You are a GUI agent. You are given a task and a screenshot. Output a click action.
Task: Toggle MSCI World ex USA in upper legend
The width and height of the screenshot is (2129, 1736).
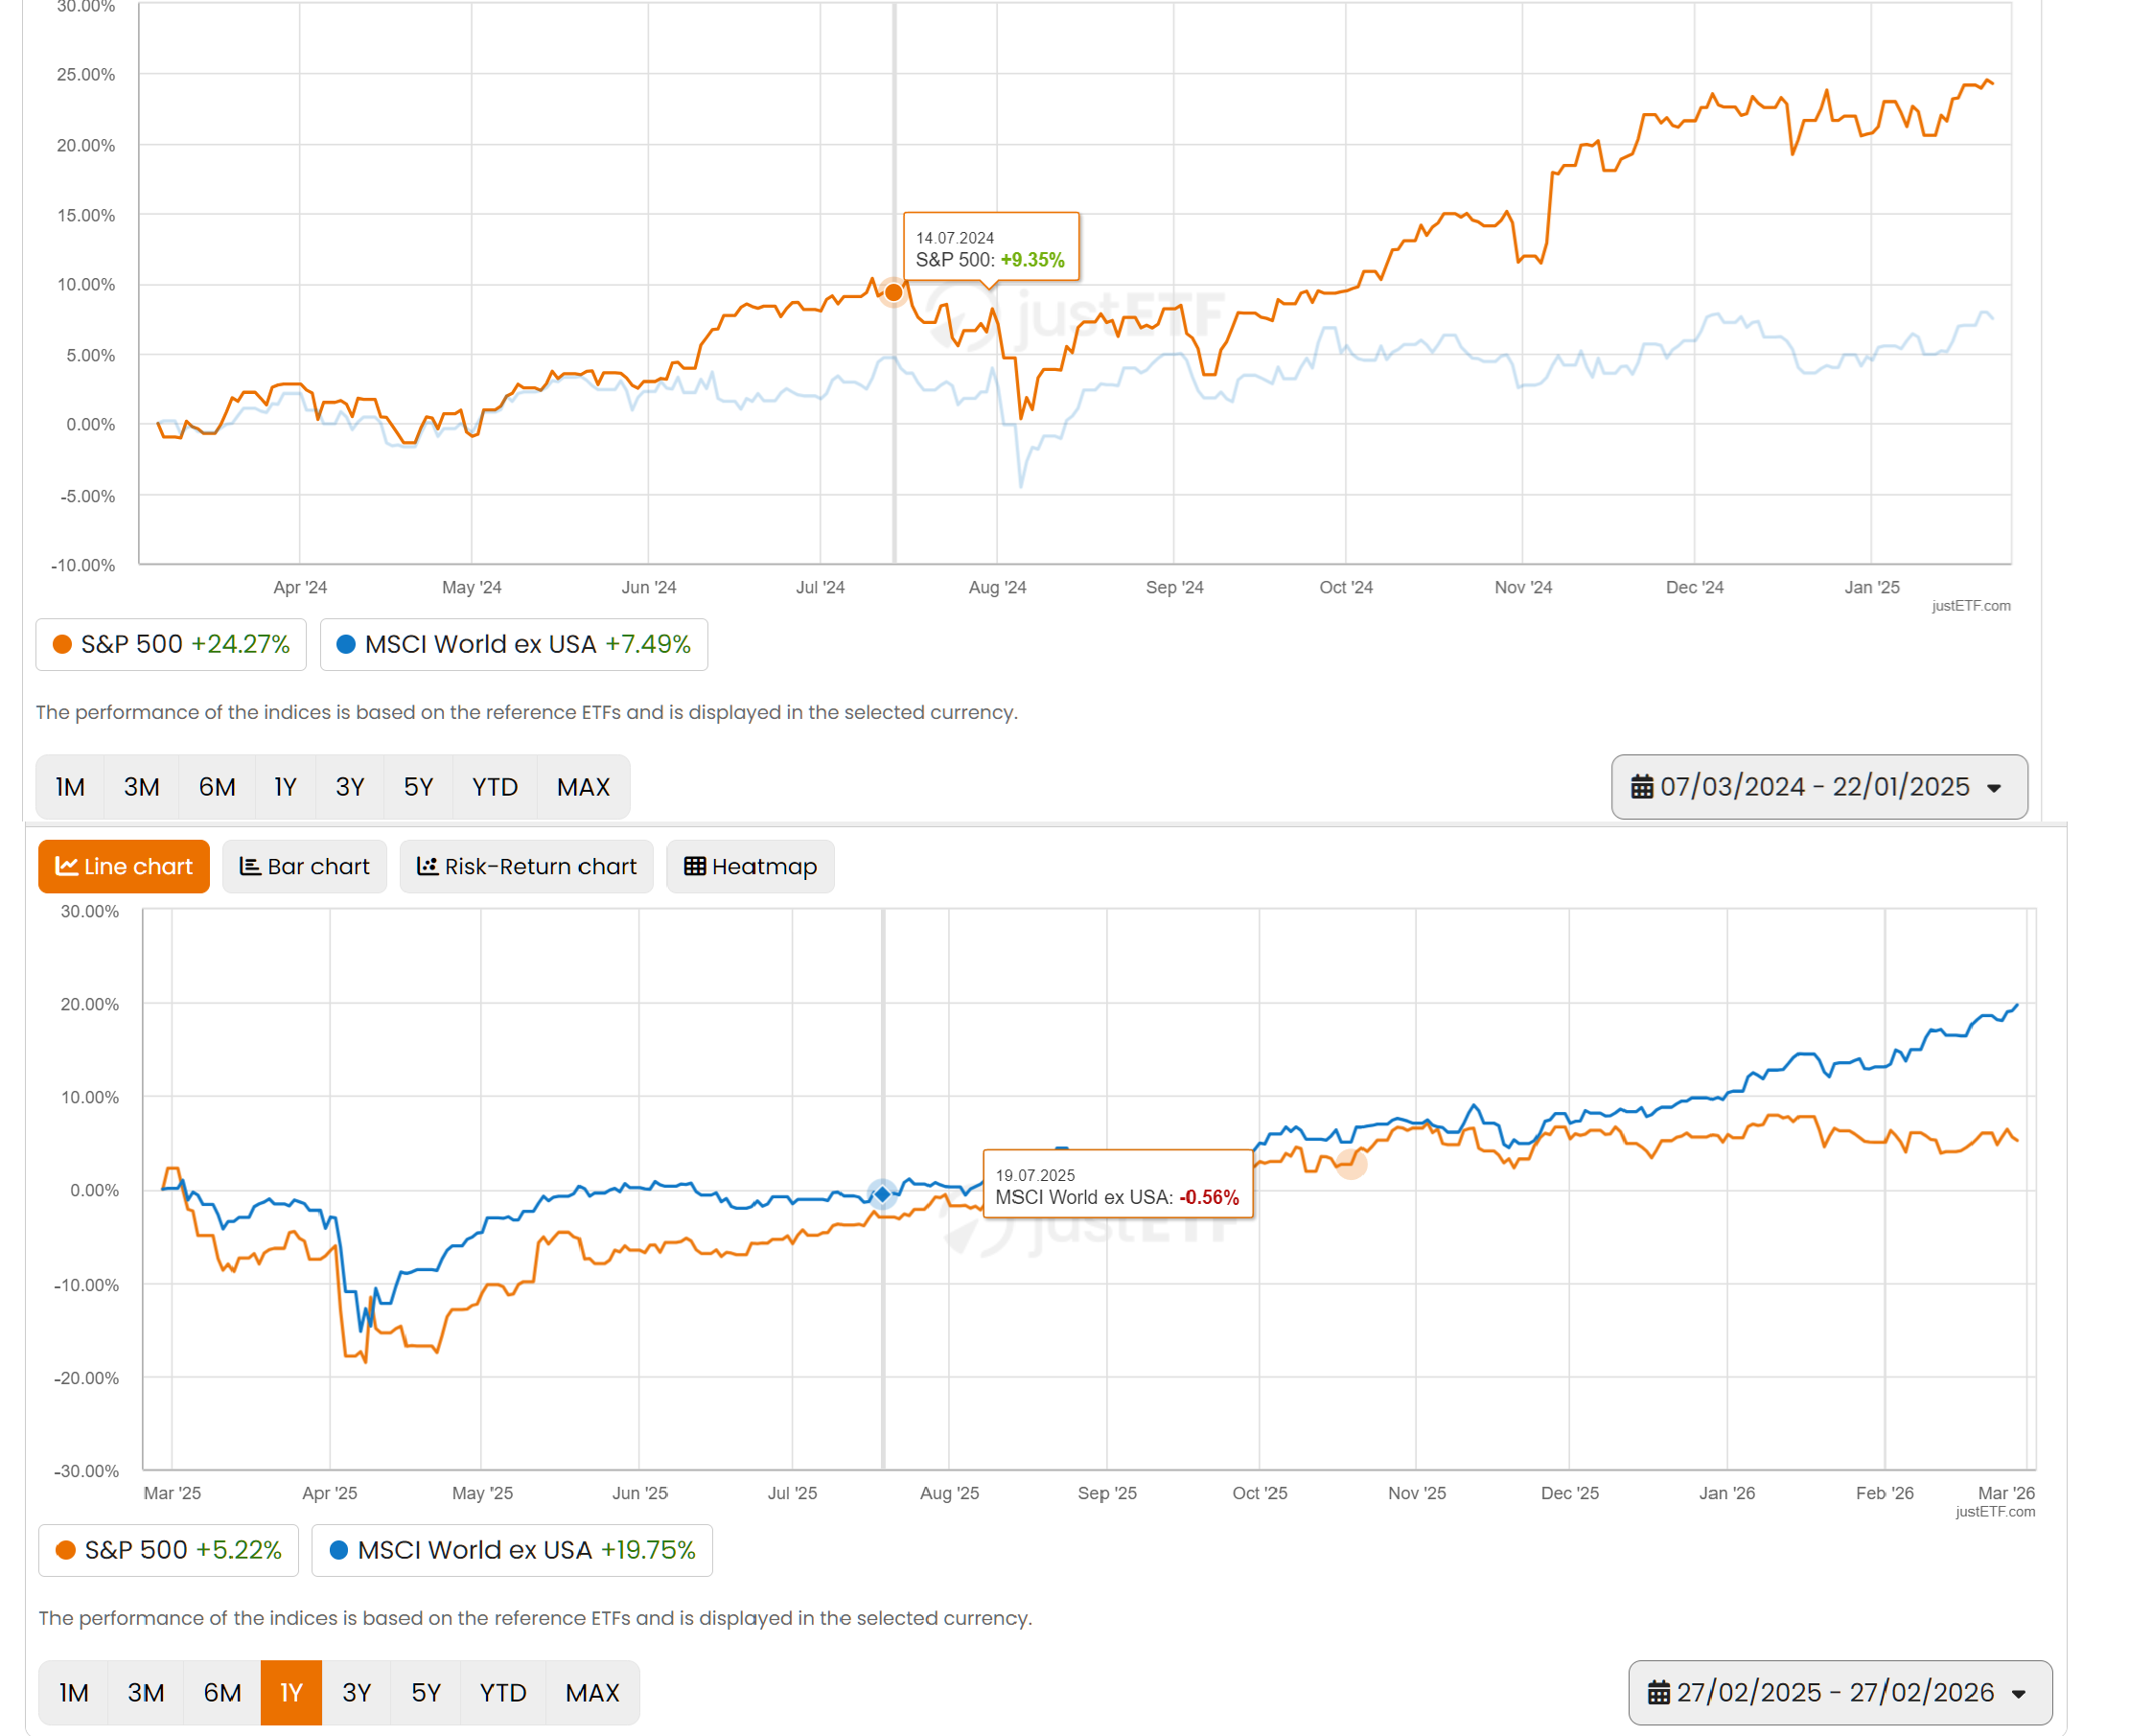click(x=513, y=644)
